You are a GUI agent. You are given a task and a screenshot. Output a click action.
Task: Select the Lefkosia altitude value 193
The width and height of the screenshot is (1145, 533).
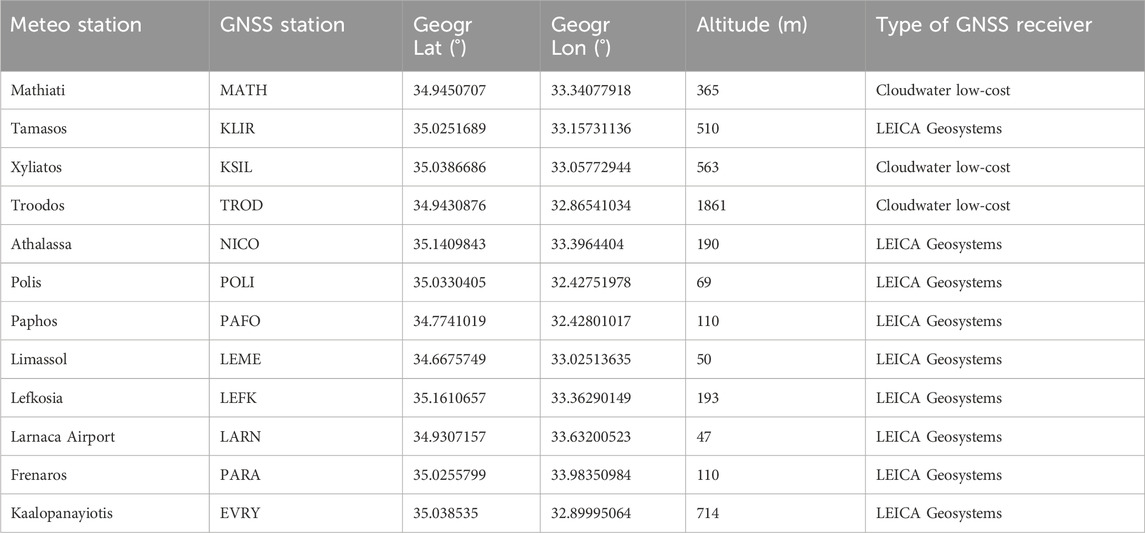pyautogui.click(x=708, y=398)
